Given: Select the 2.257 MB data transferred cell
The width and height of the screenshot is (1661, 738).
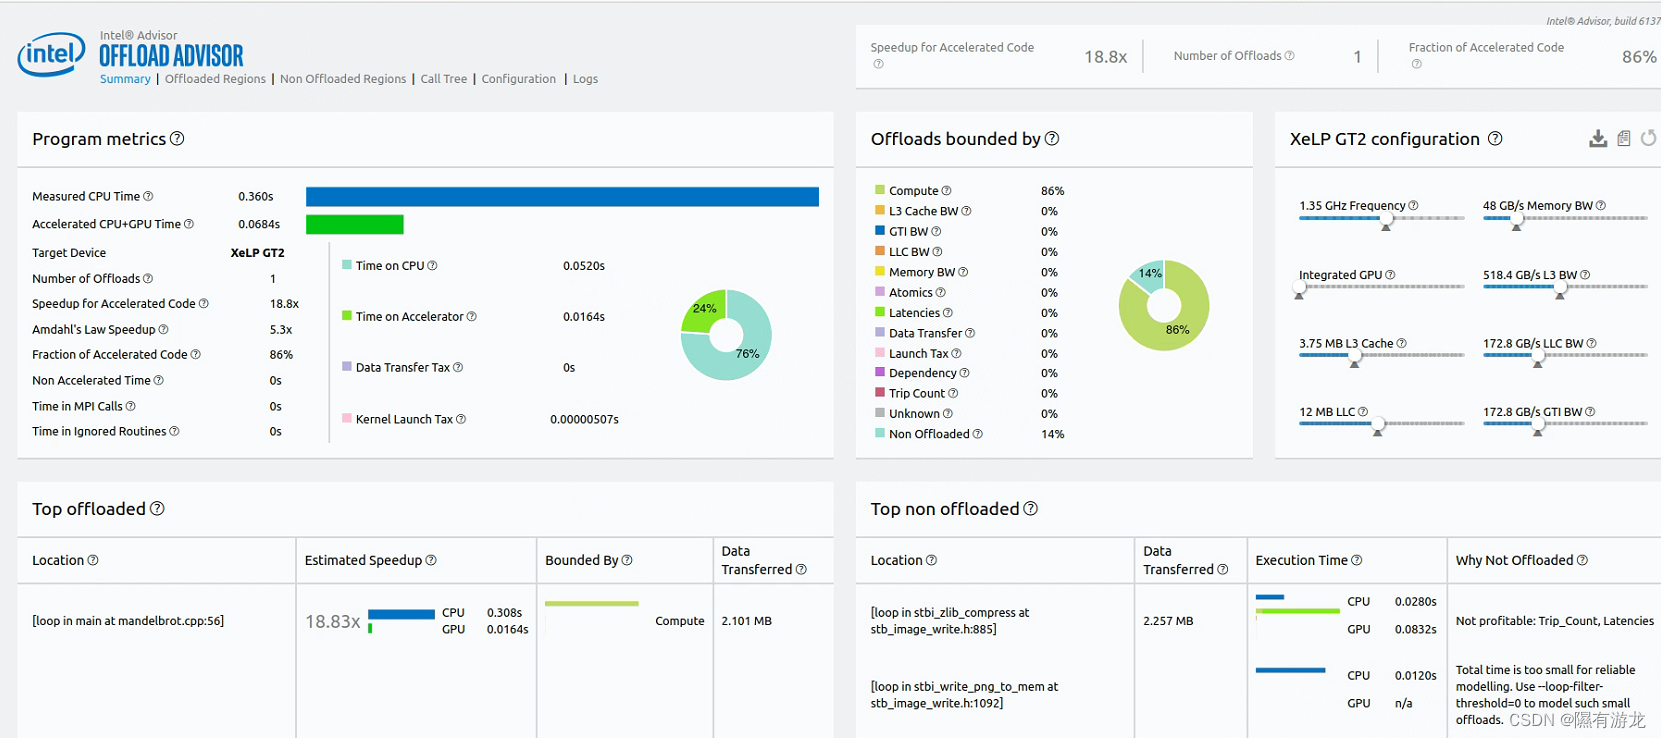Looking at the screenshot, I should pos(1168,621).
